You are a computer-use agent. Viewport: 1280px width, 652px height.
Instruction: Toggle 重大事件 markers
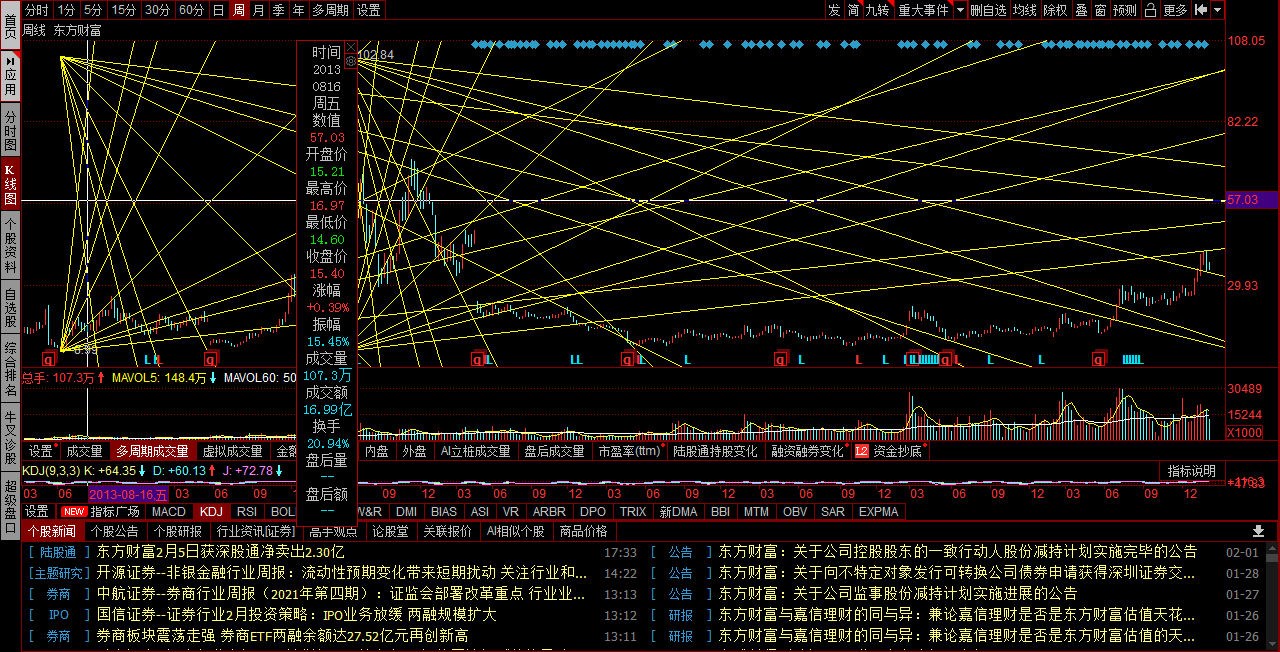923,10
